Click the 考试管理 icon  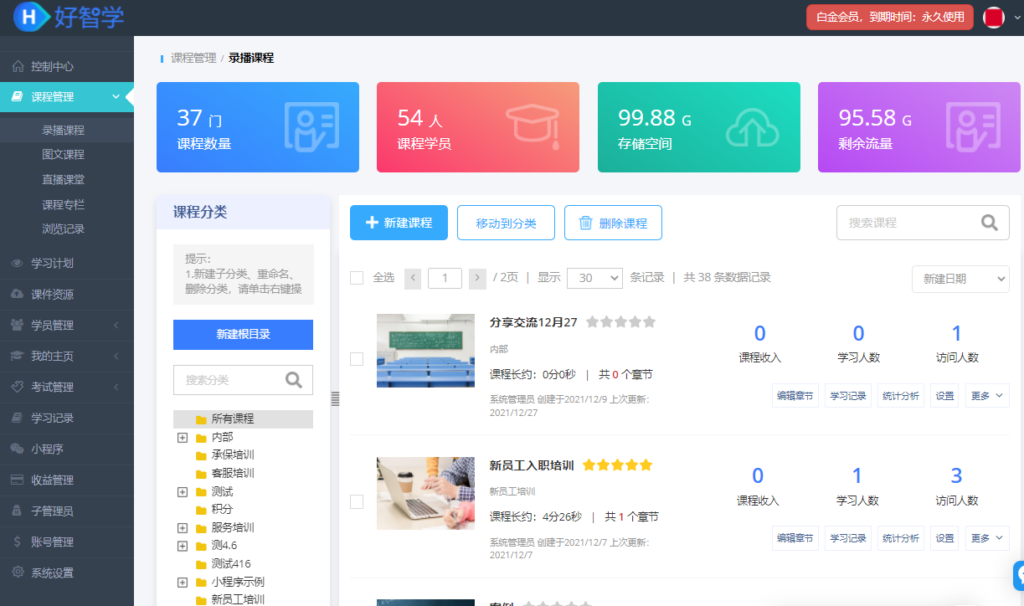(x=18, y=387)
